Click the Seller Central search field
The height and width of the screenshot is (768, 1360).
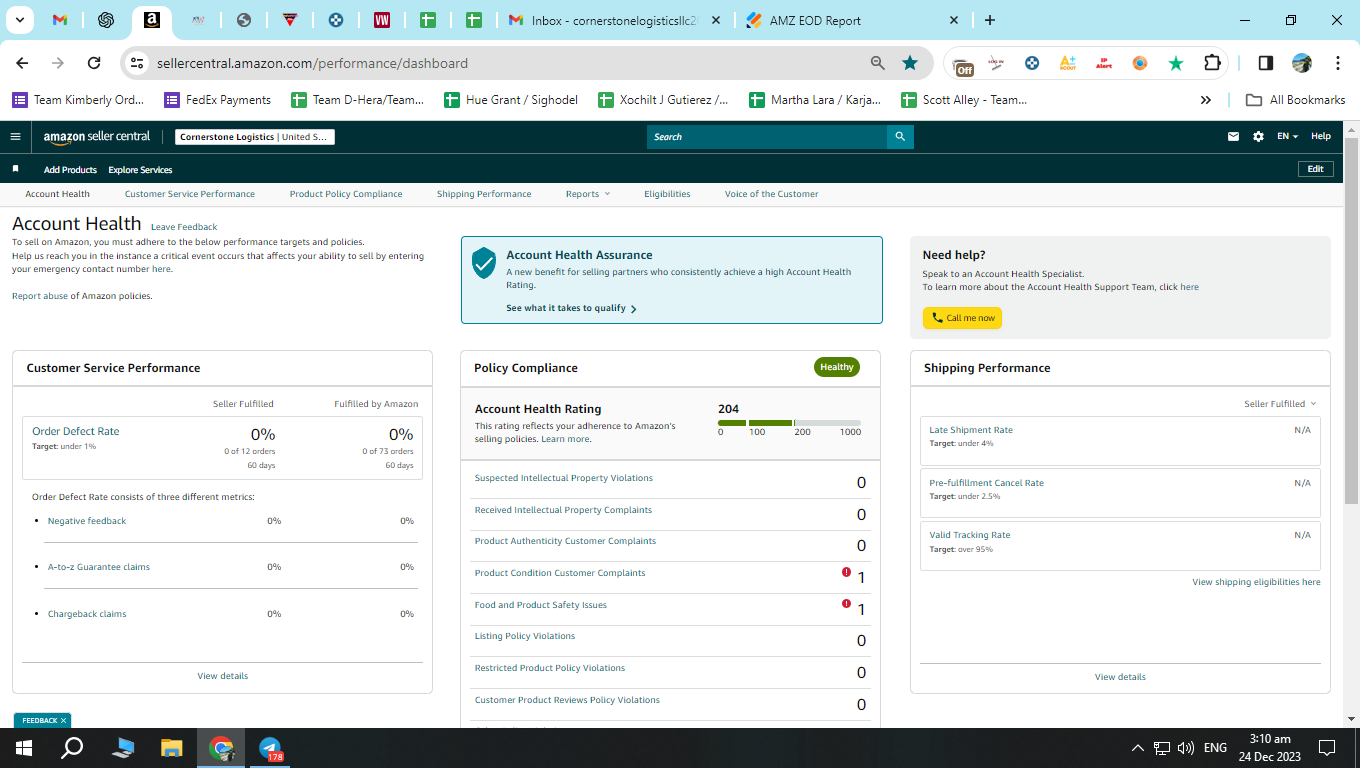pyautogui.click(x=767, y=137)
